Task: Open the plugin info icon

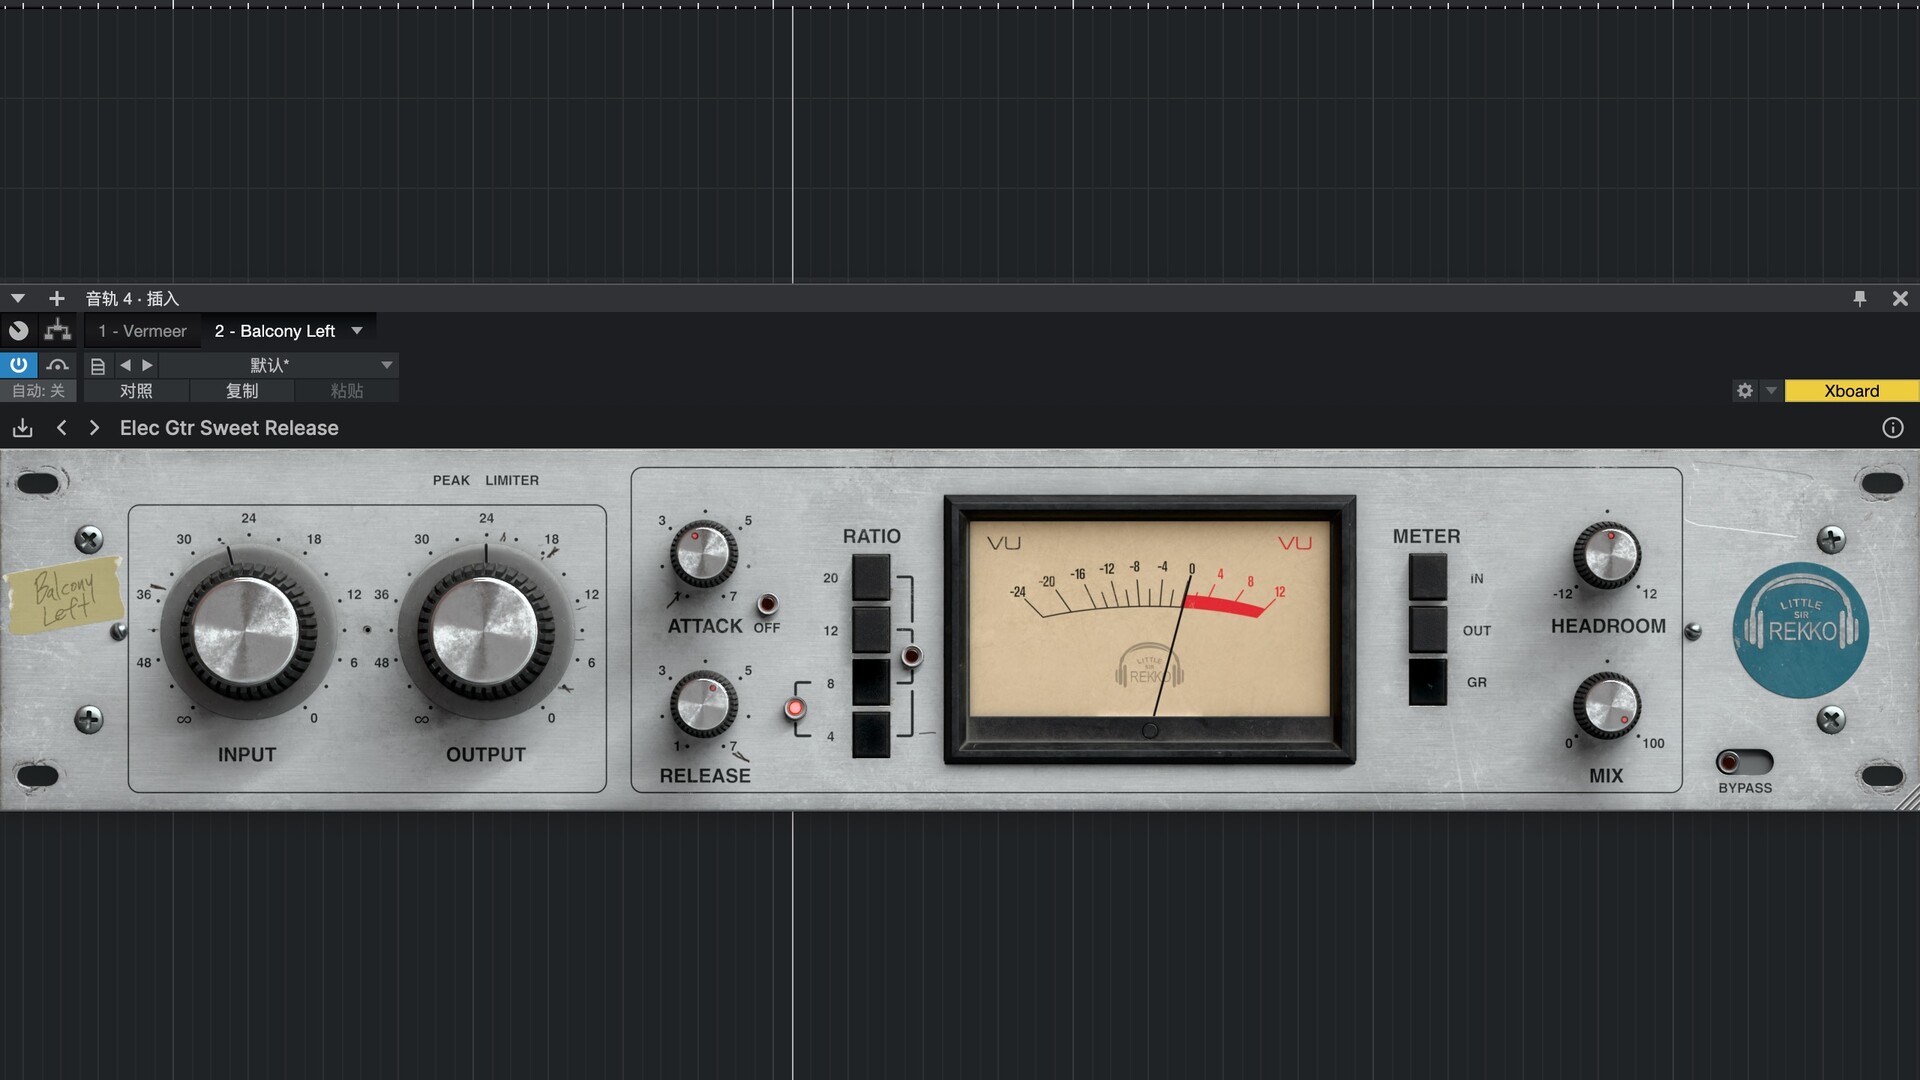Action: click(1892, 428)
